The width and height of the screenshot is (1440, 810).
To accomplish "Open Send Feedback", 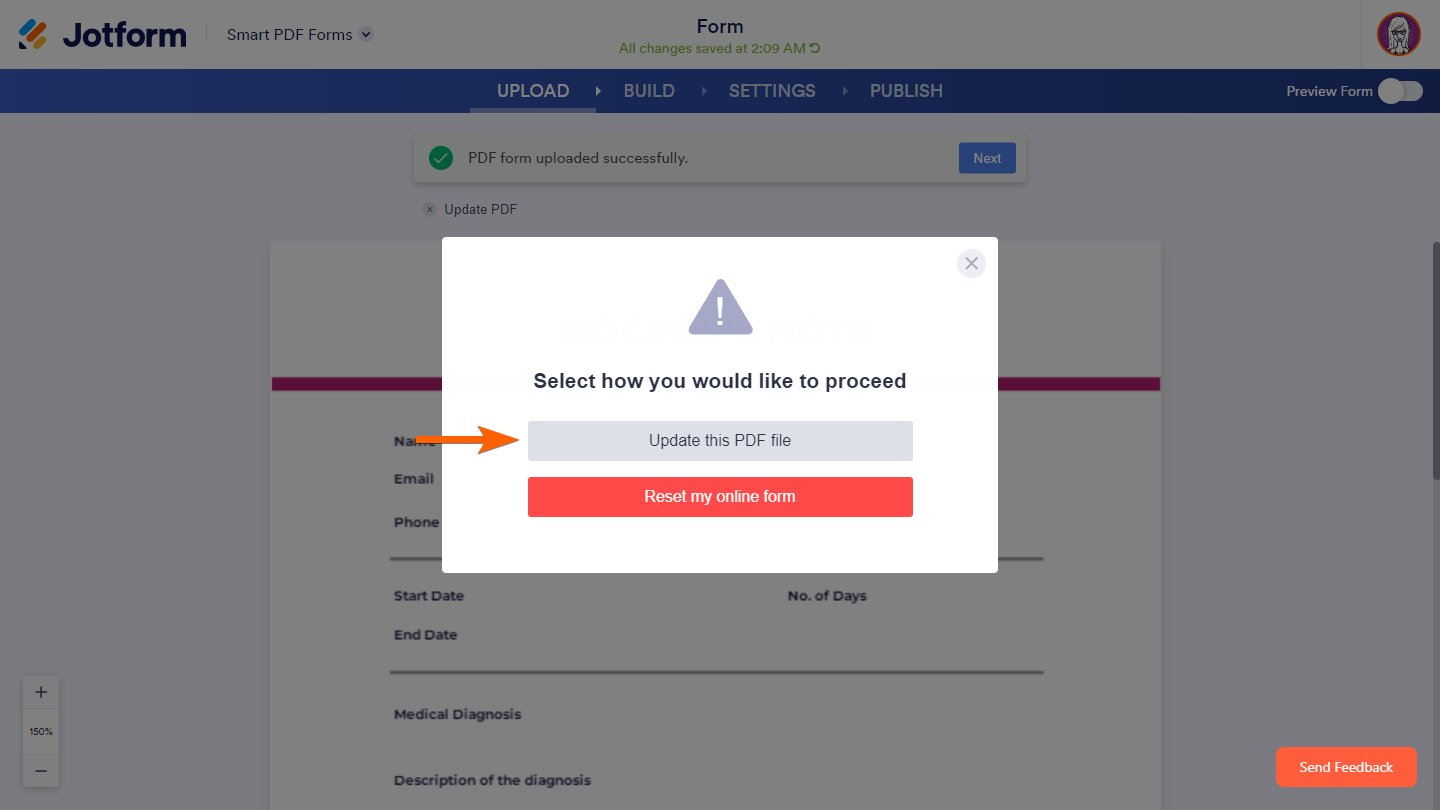I will tap(1346, 767).
